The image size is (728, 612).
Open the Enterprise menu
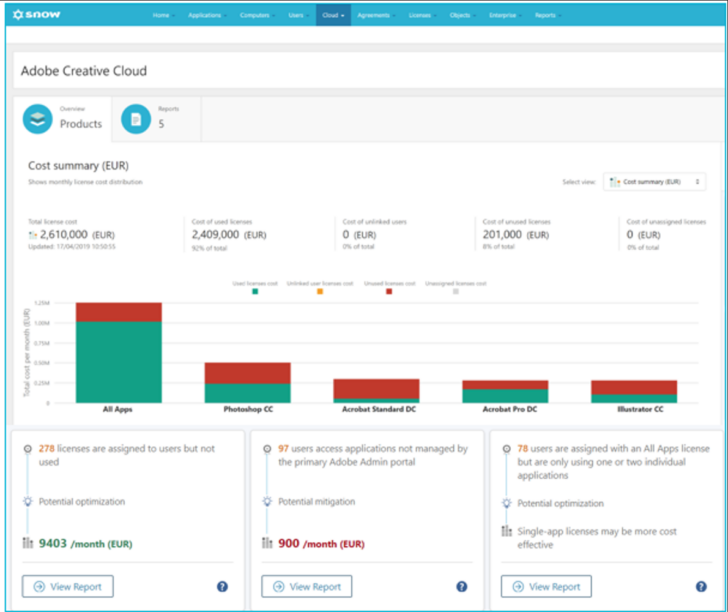[x=505, y=15]
